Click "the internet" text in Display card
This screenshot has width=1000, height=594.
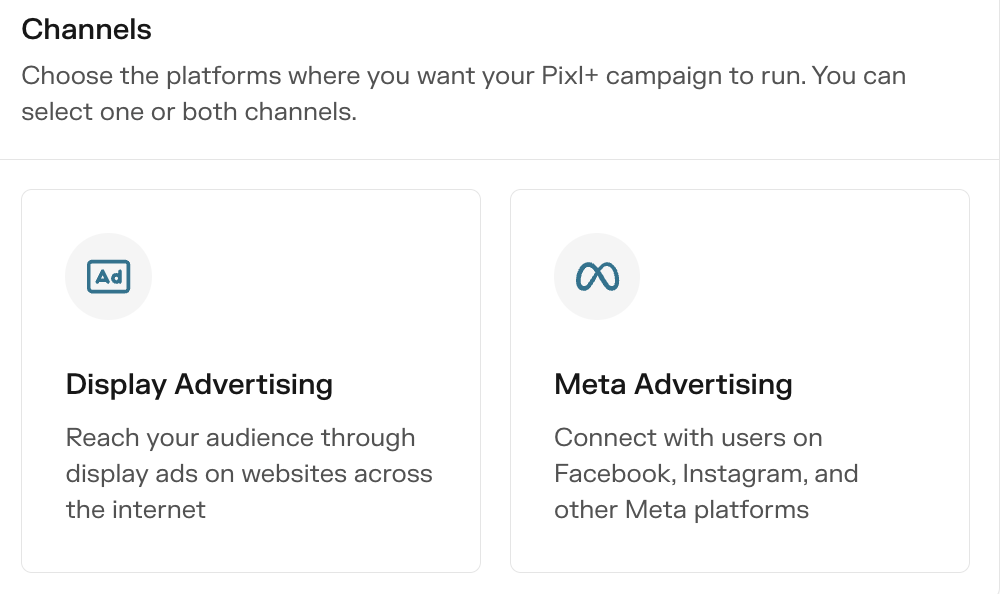(x=135, y=510)
